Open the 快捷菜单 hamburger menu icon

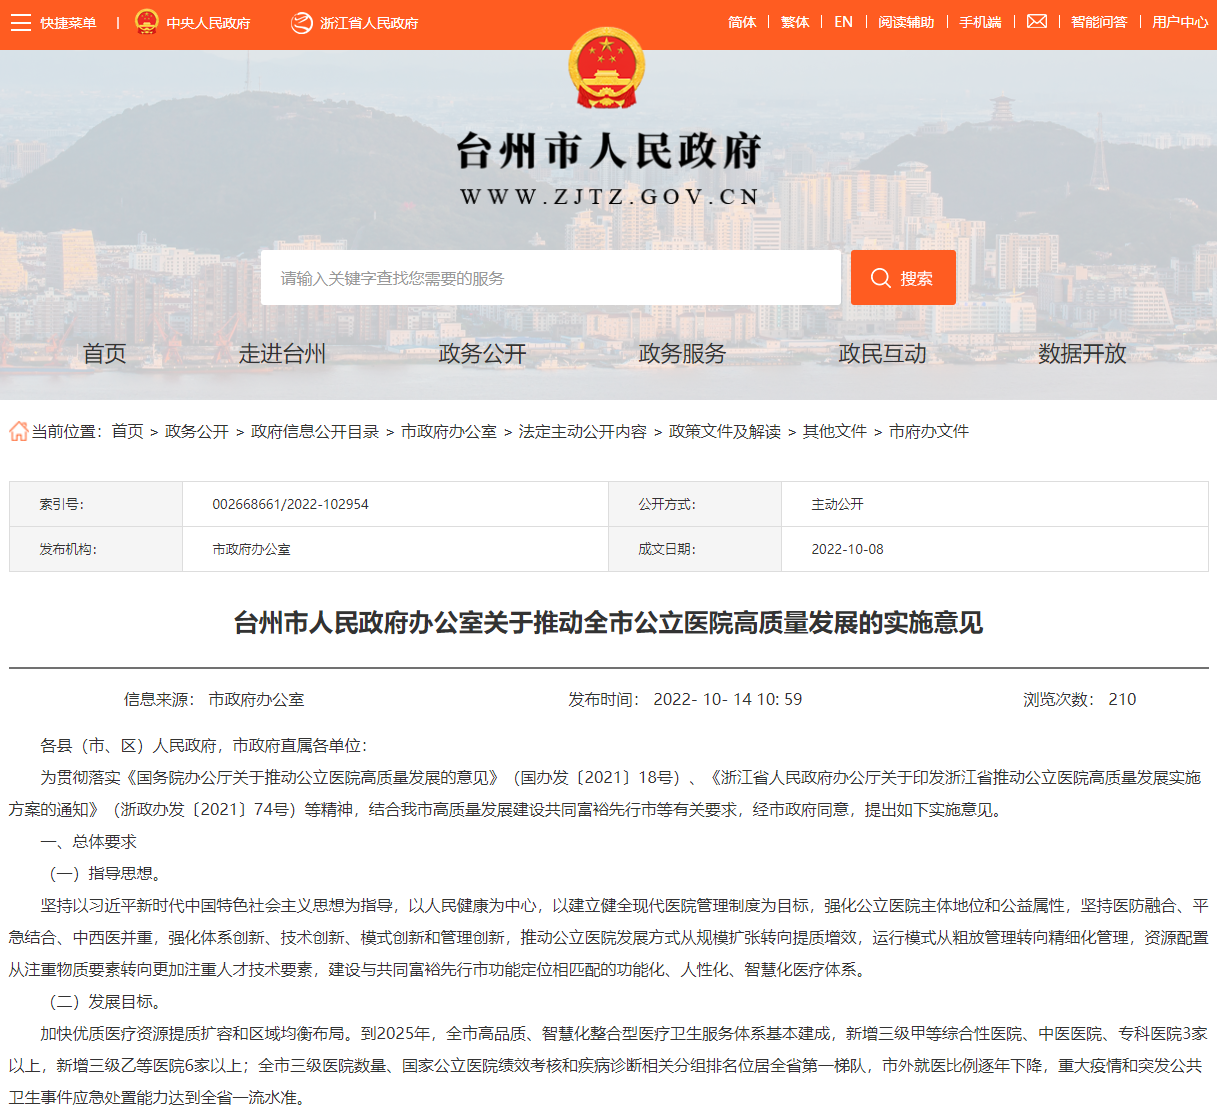20,21
